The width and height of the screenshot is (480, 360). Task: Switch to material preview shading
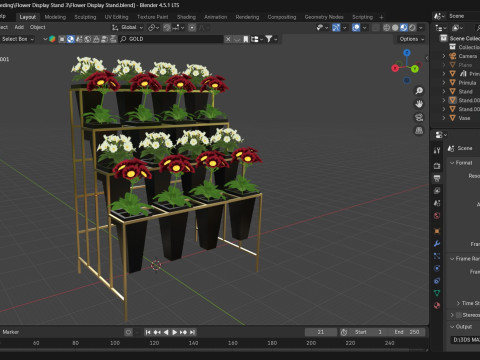pyautogui.click(x=404, y=28)
